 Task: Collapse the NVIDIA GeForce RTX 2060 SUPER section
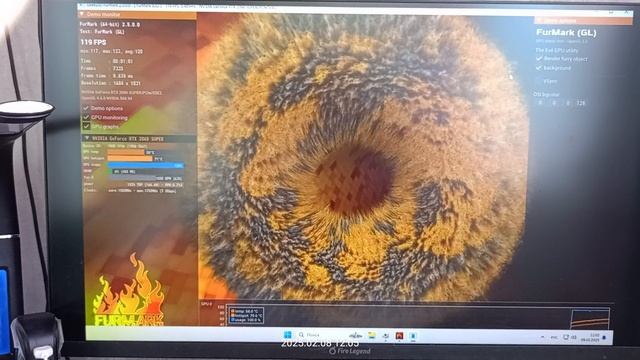[139, 138]
